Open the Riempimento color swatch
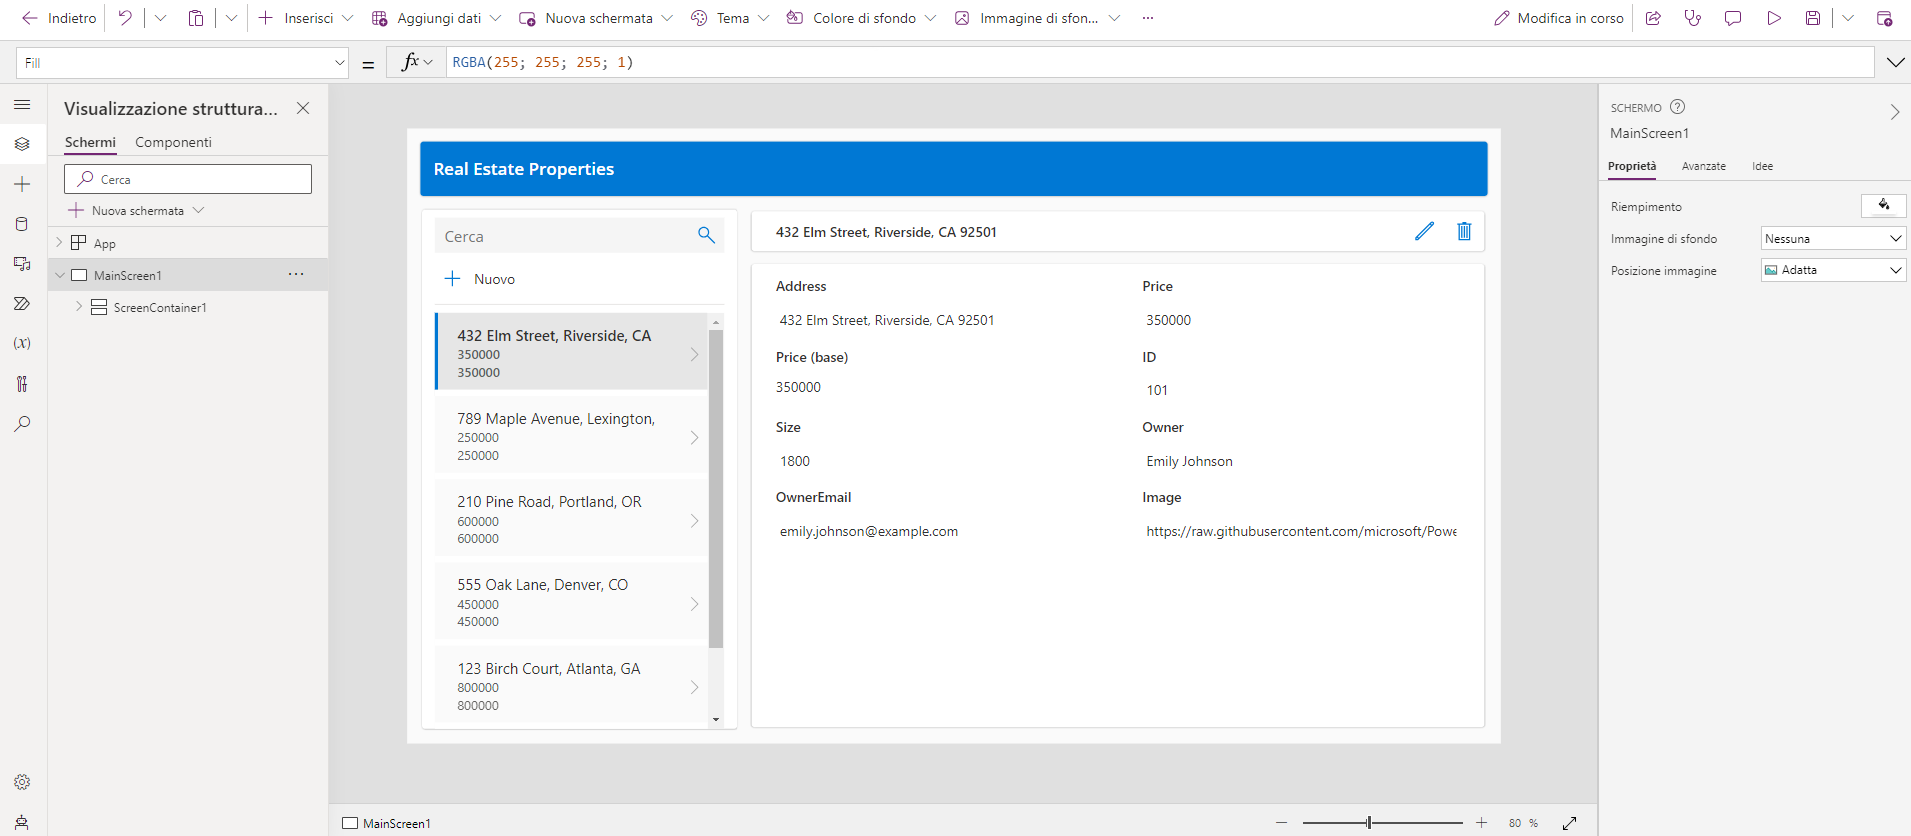Viewport: 1911px width, 836px height. pyautogui.click(x=1883, y=206)
